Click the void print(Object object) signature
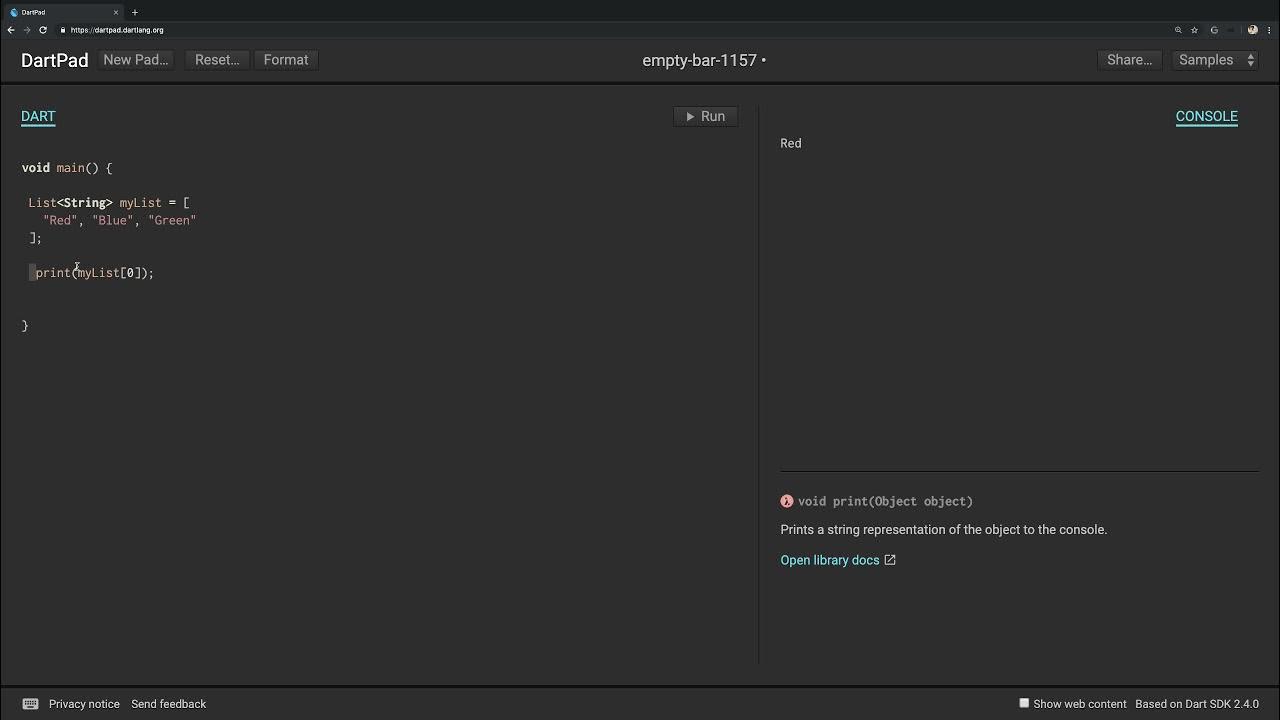This screenshot has width=1280, height=720. coord(885,501)
